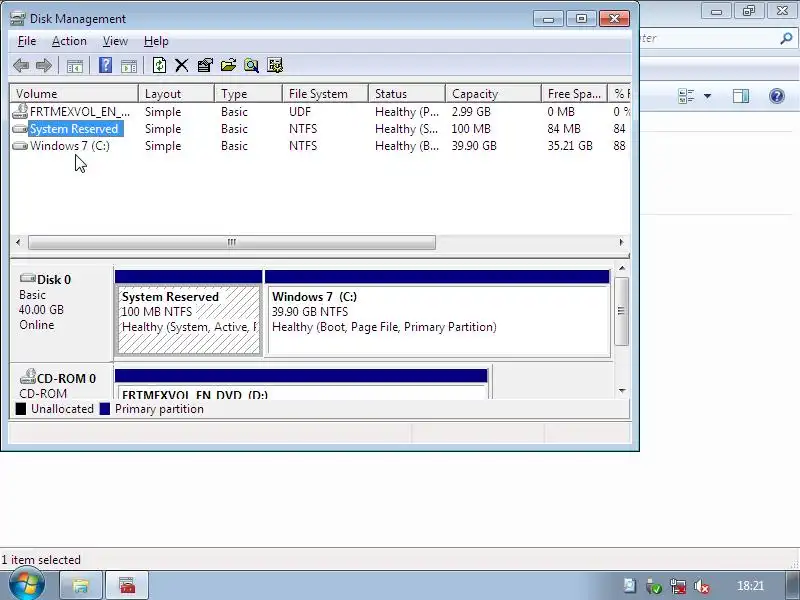This screenshot has width=800, height=600.
Task: Click the CD-ROM 0 drive icon
Action: 28,377
